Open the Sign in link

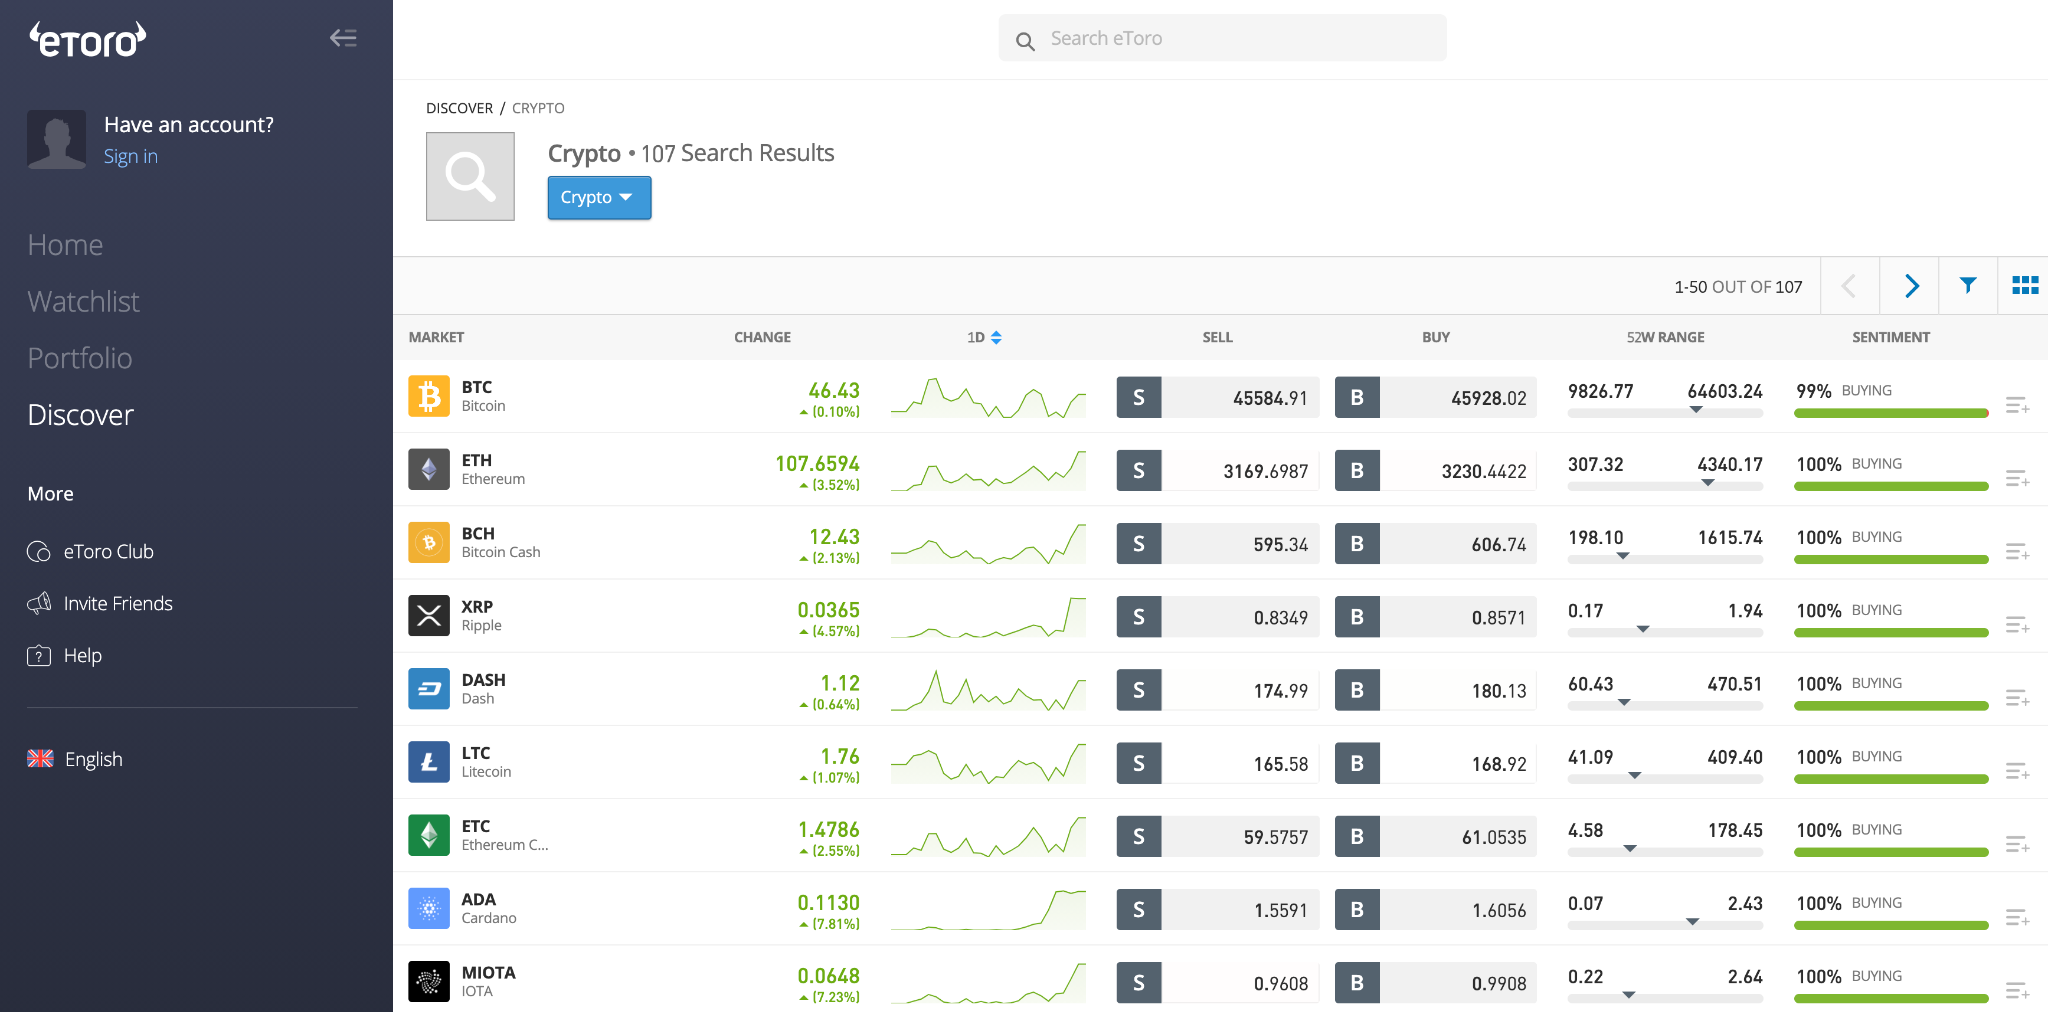(131, 156)
